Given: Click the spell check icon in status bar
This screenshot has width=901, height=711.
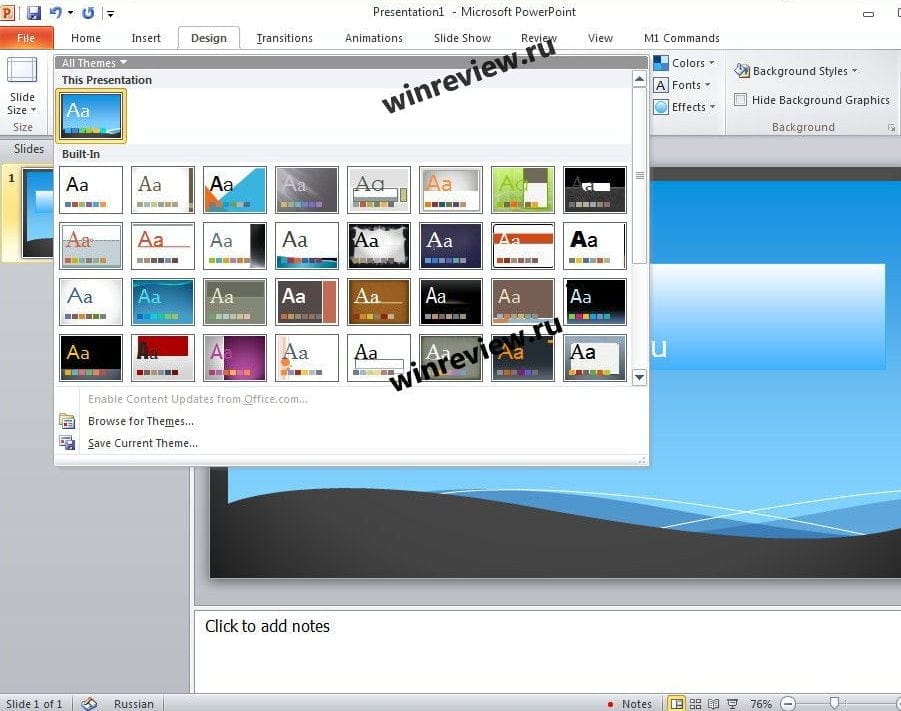Looking at the screenshot, I should tap(89, 704).
